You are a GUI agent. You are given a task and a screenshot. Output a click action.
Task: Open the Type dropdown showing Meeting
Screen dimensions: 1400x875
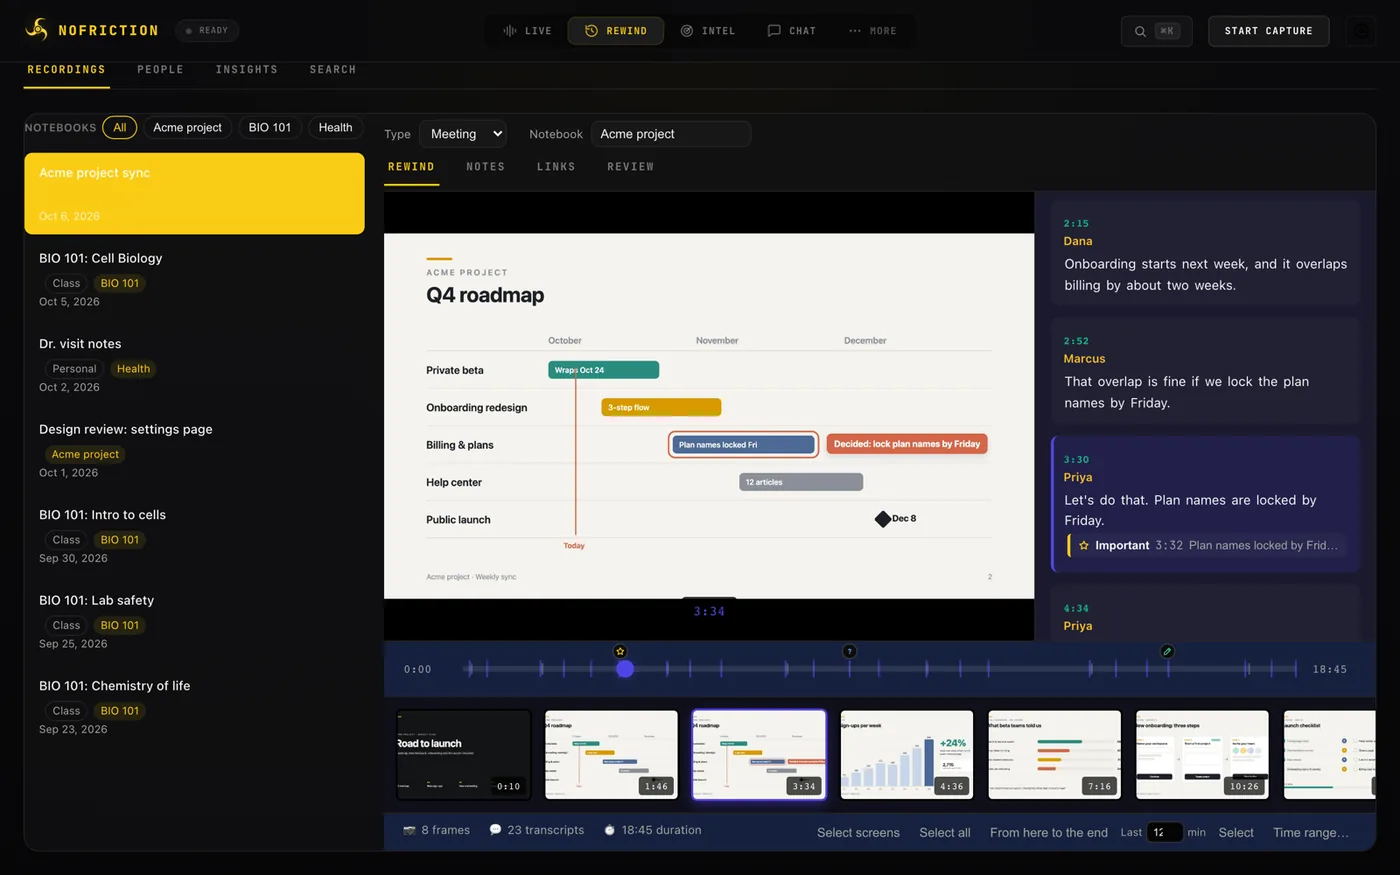coord(463,134)
